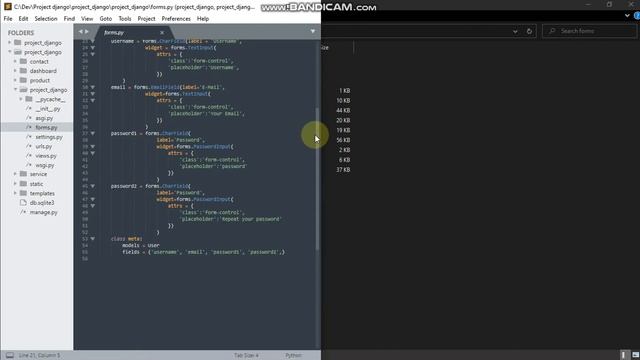Open Explorer address bar history dropdown

pos(515,31)
